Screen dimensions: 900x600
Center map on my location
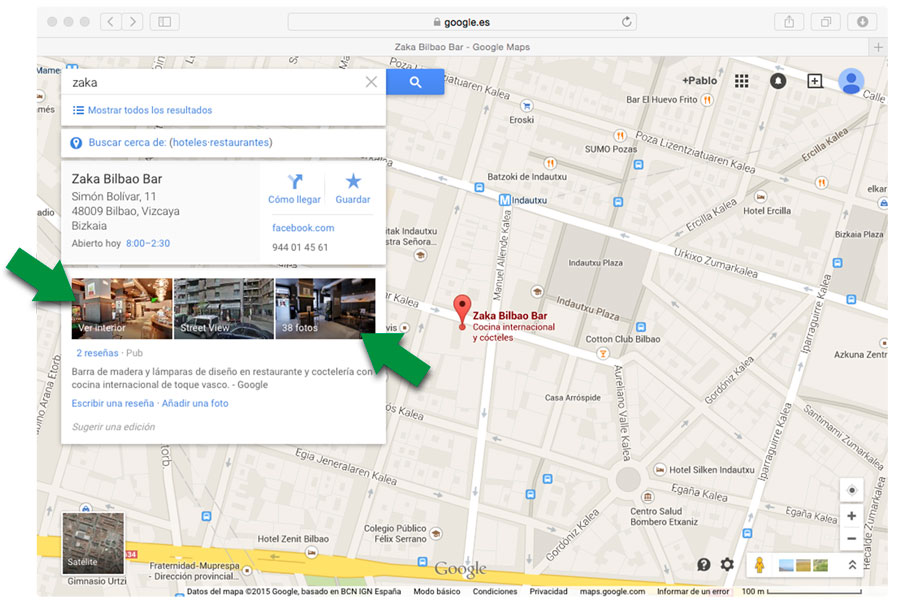point(852,490)
